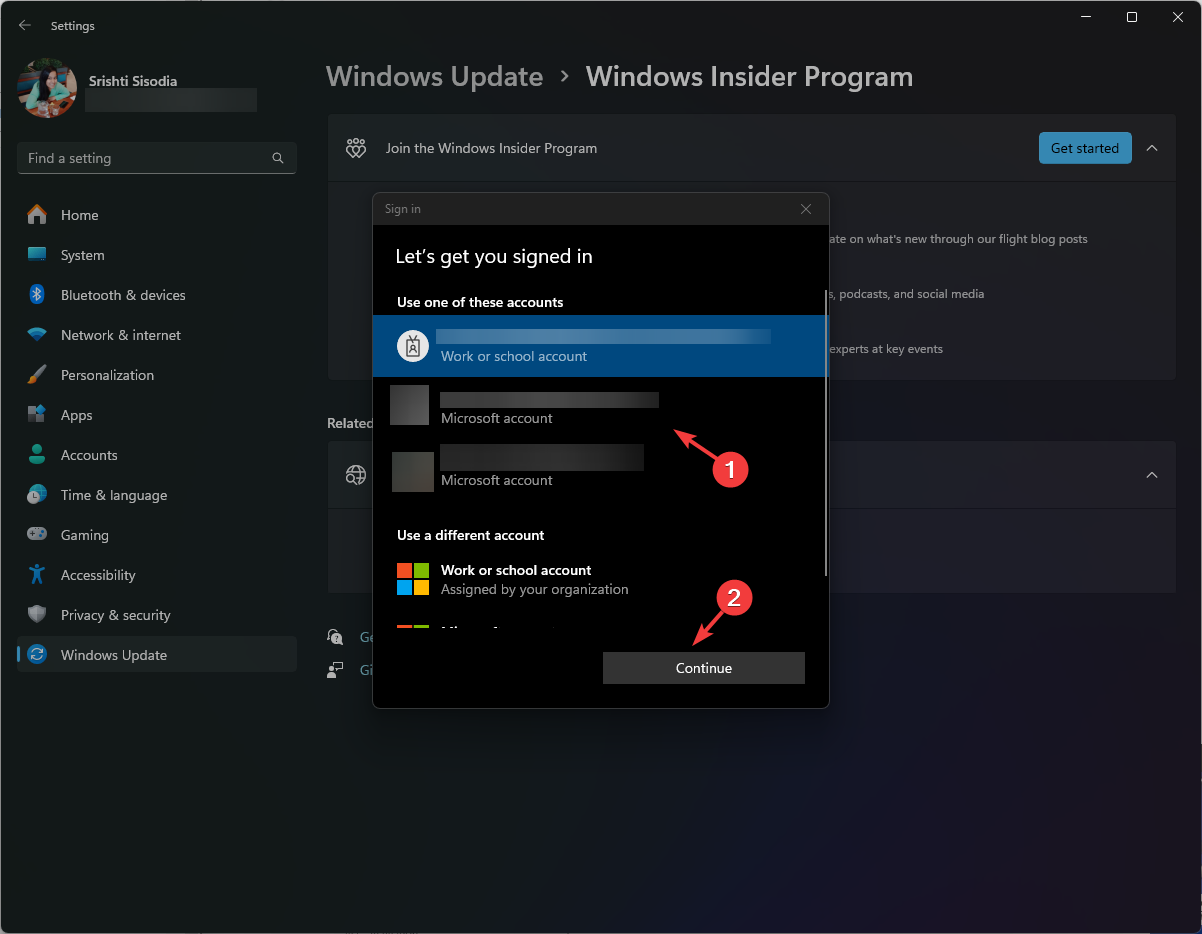Click the search magnifier in Find a setting
1202x934 pixels.
point(277,158)
